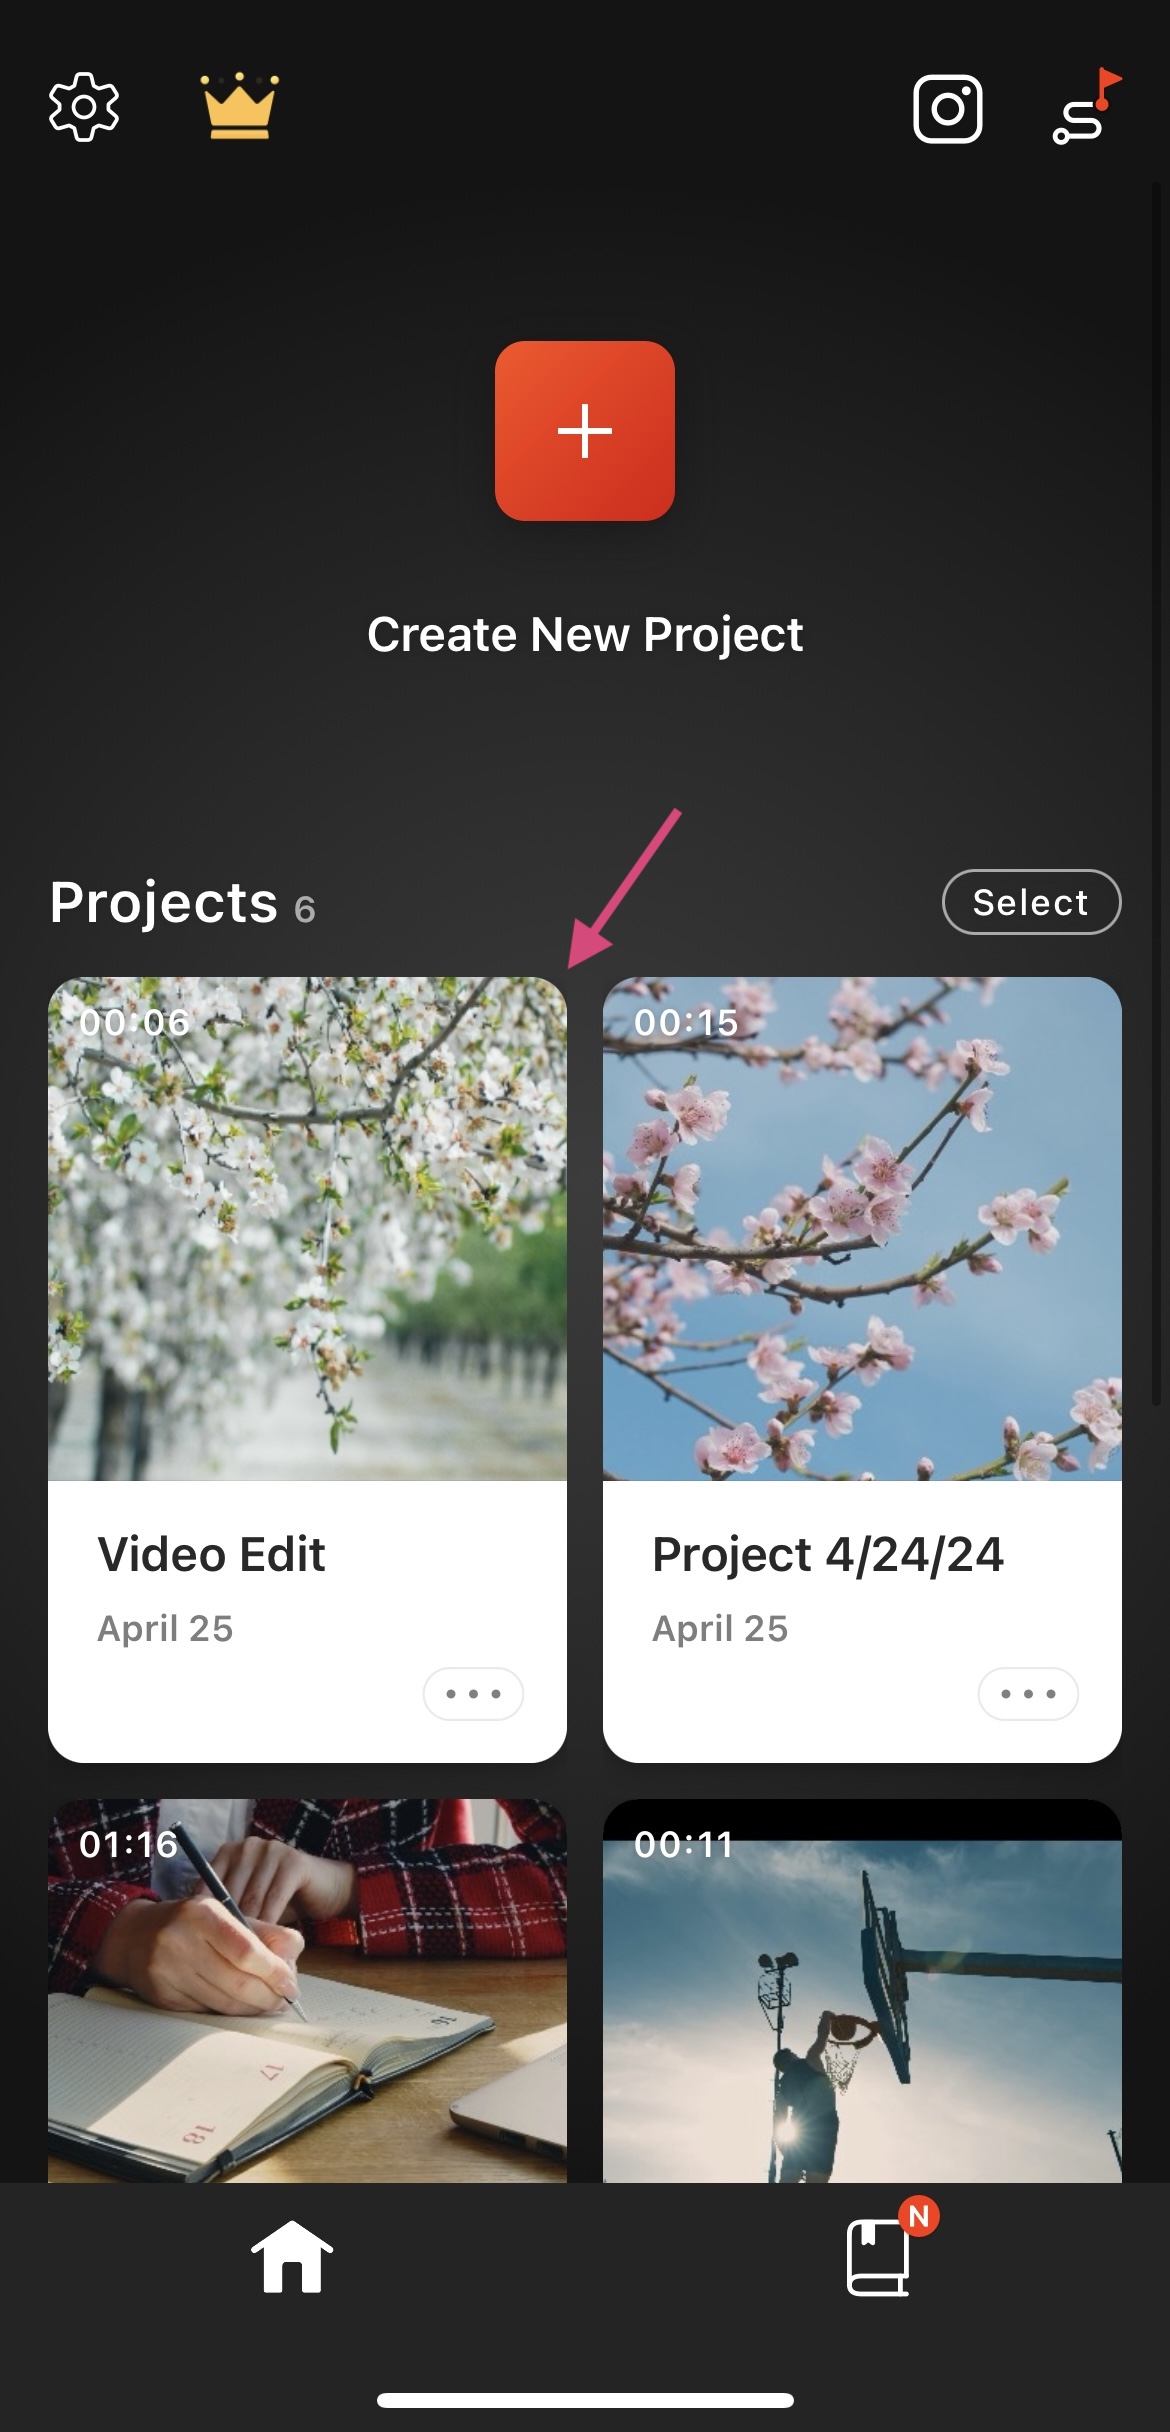Tap the red N notification badge
Viewport: 1170px width, 2432px height.
point(919,2216)
